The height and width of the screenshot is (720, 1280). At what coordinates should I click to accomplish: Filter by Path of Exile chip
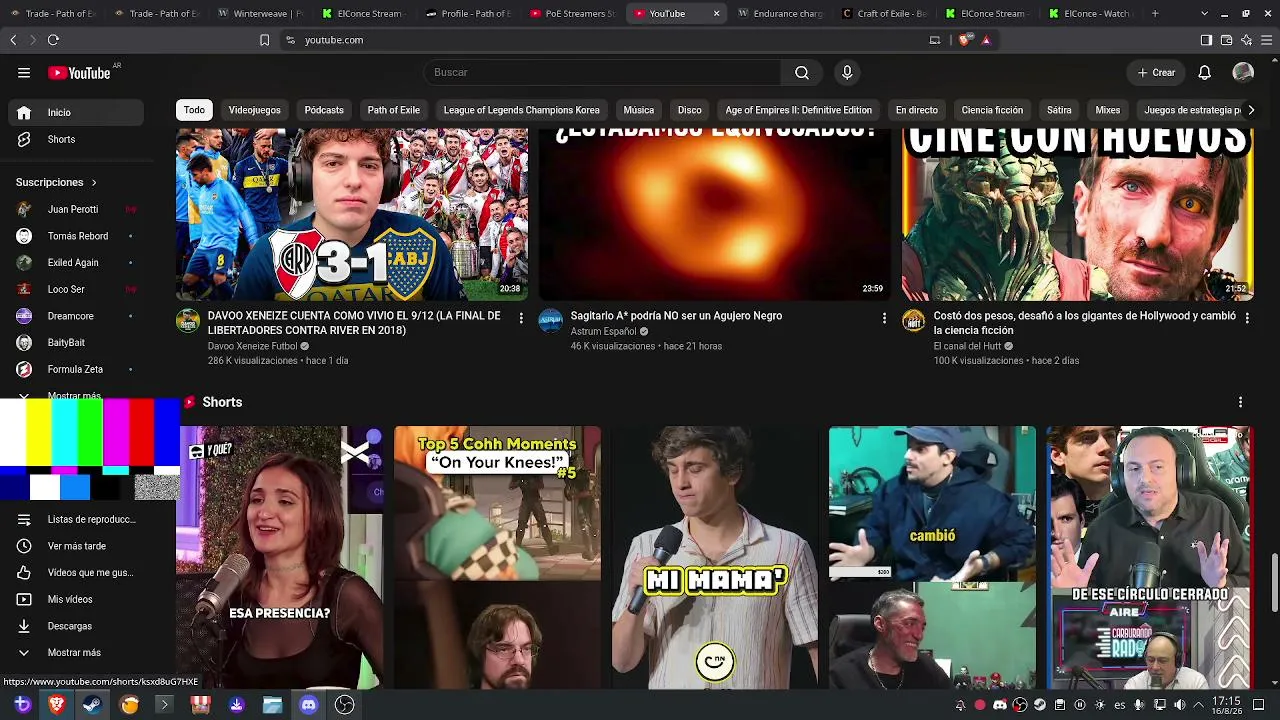coord(393,110)
